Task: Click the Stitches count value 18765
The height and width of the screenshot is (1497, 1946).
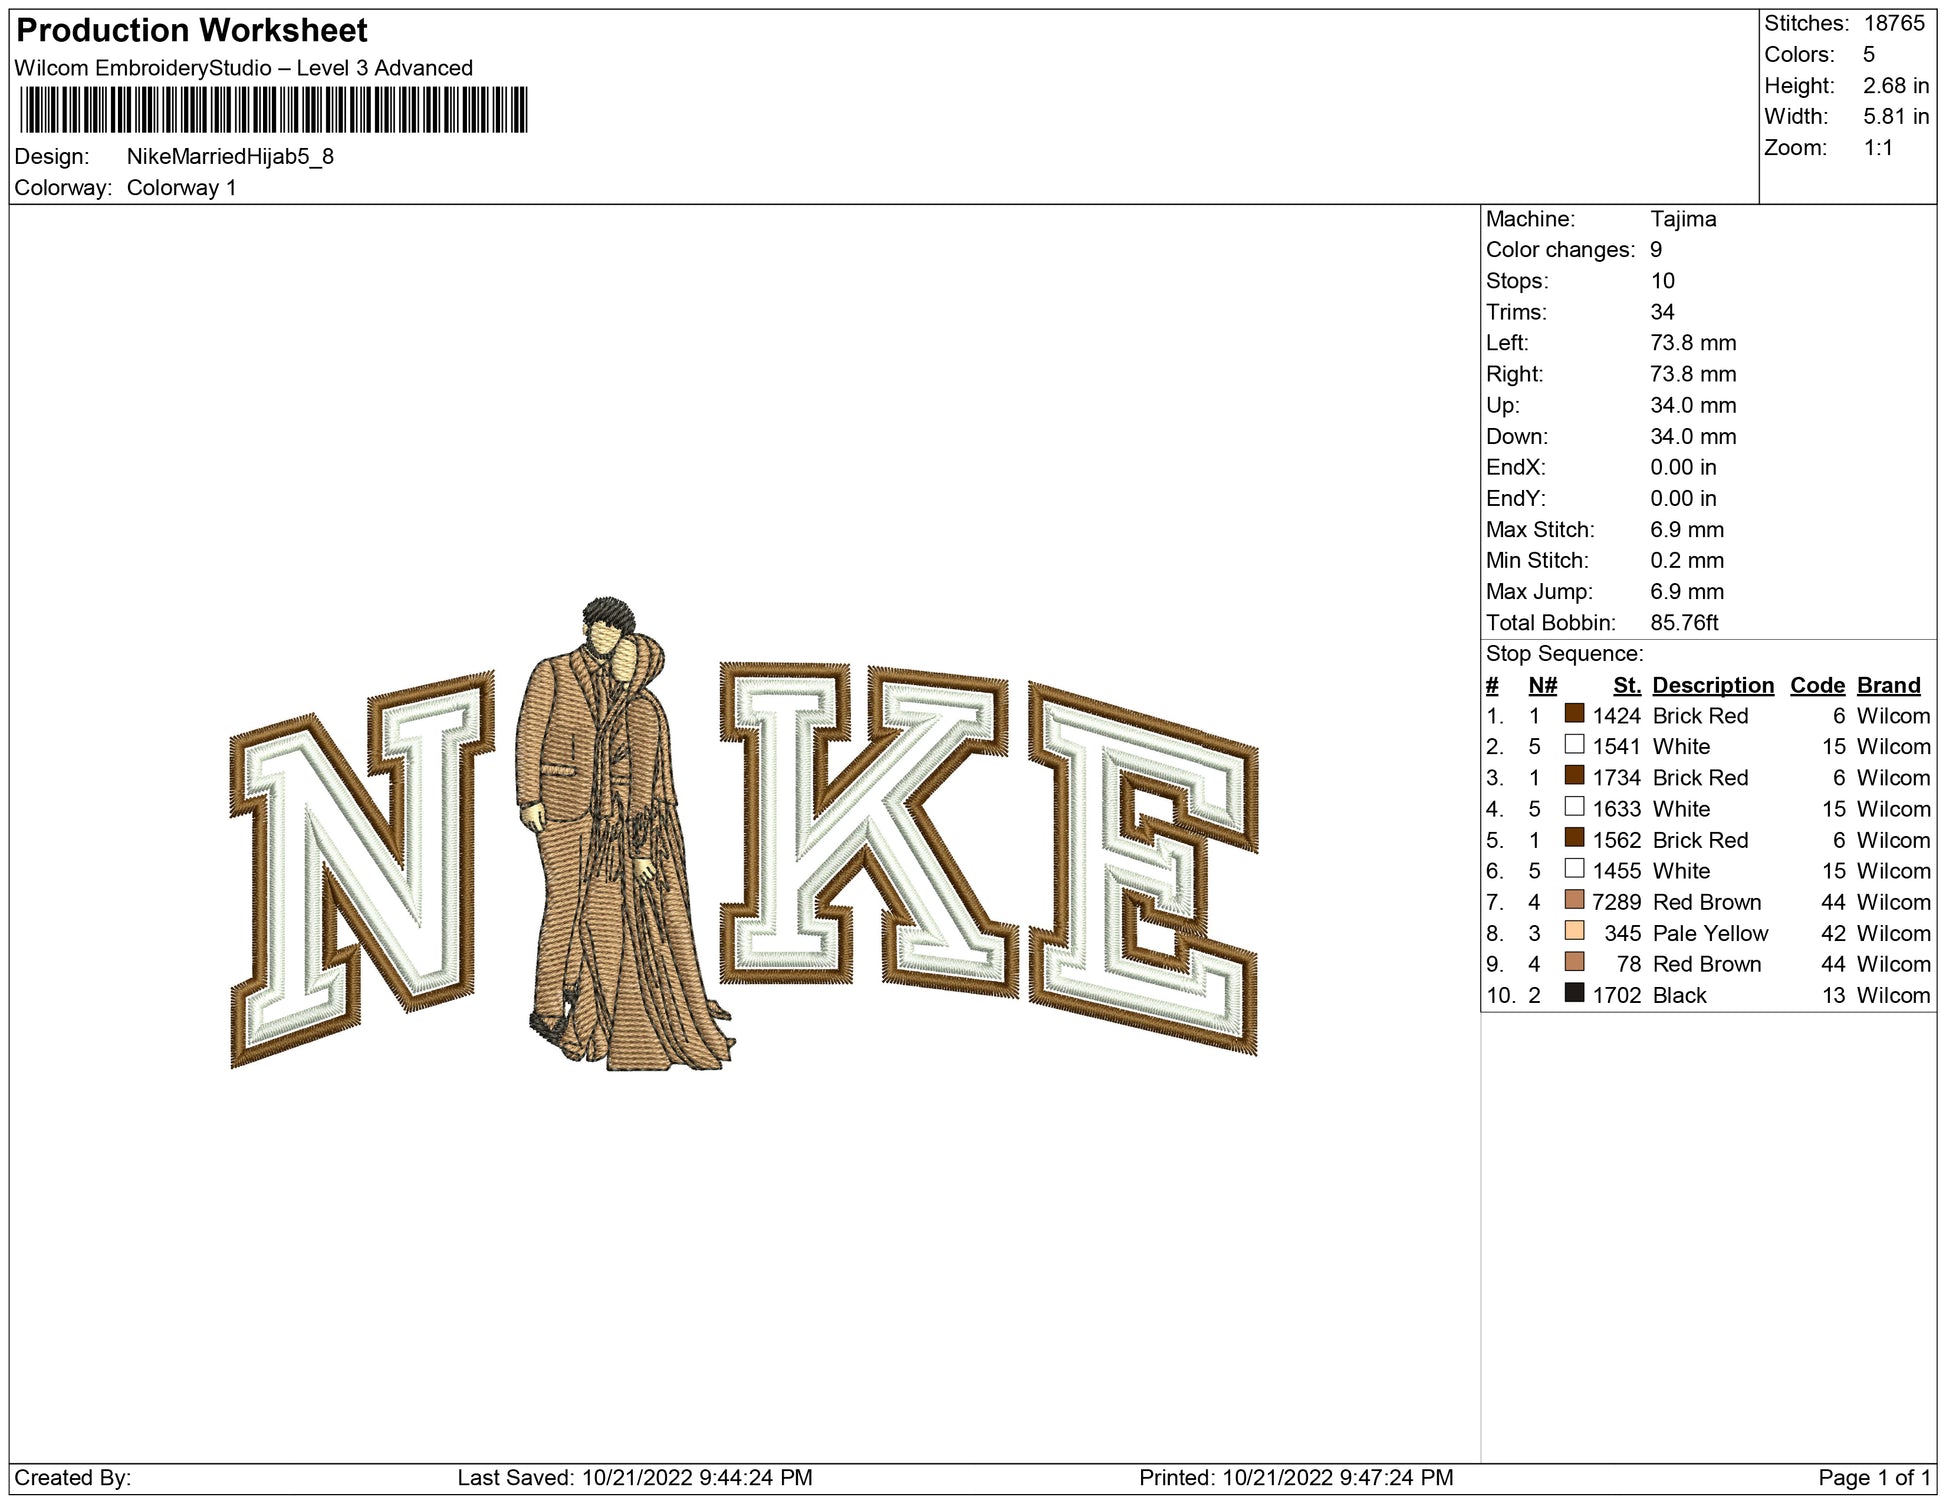Action: pos(1893,23)
